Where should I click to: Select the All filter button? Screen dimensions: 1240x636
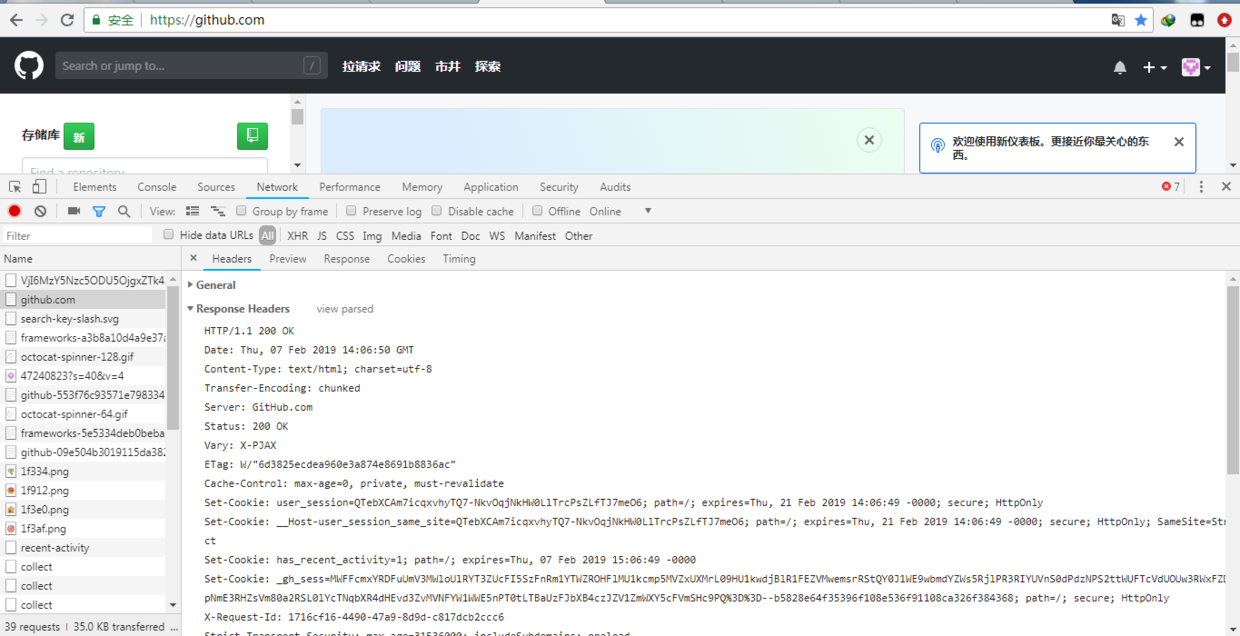[x=267, y=236]
